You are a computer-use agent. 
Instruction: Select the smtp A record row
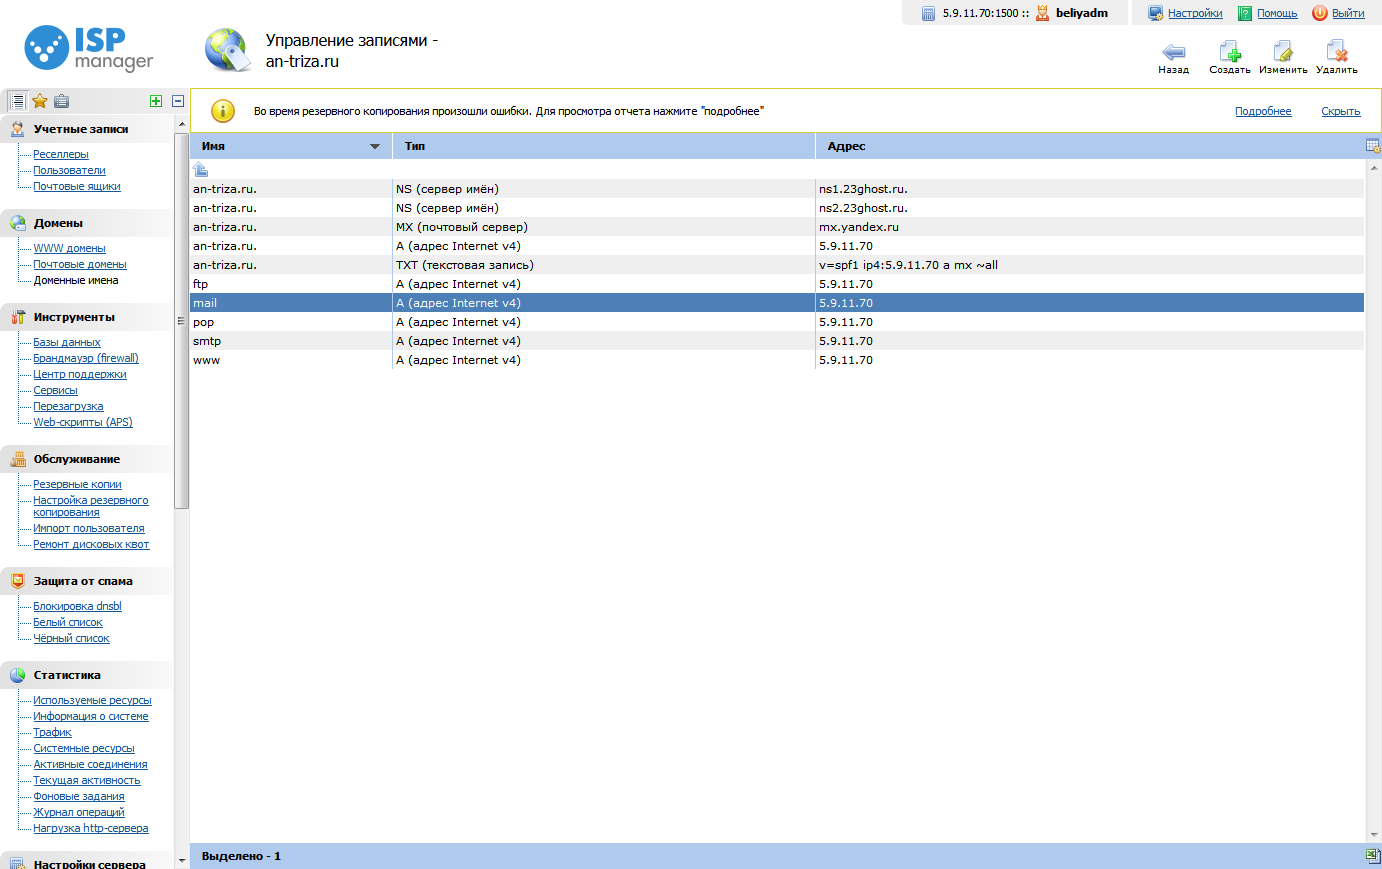point(777,341)
